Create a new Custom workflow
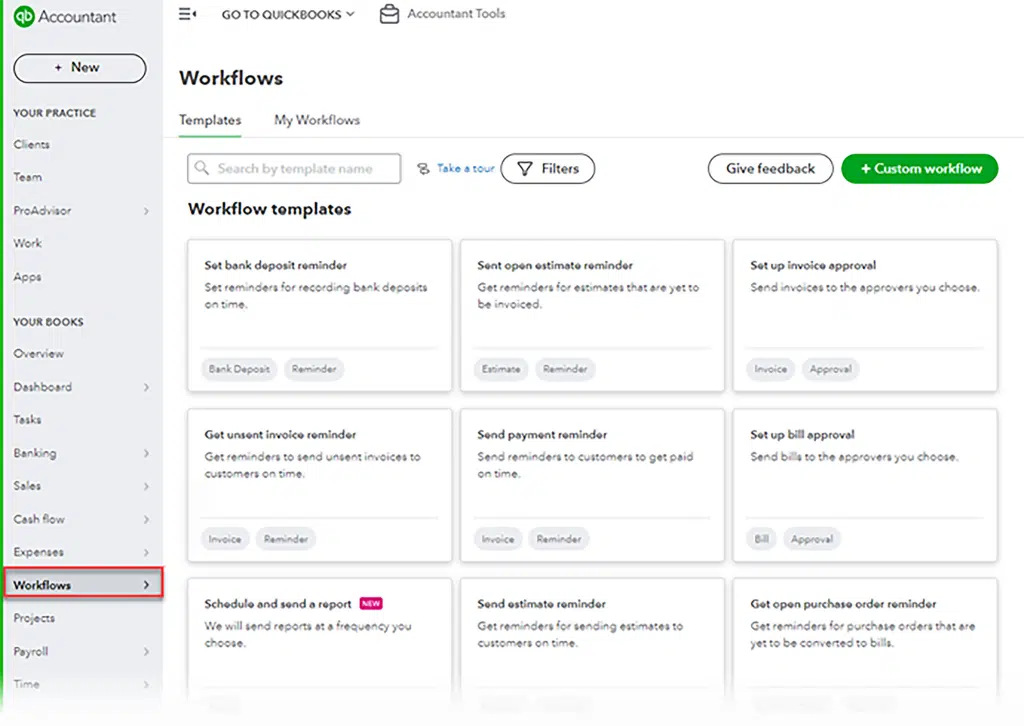This screenshot has height=726, width=1024. pyautogui.click(x=920, y=169)
